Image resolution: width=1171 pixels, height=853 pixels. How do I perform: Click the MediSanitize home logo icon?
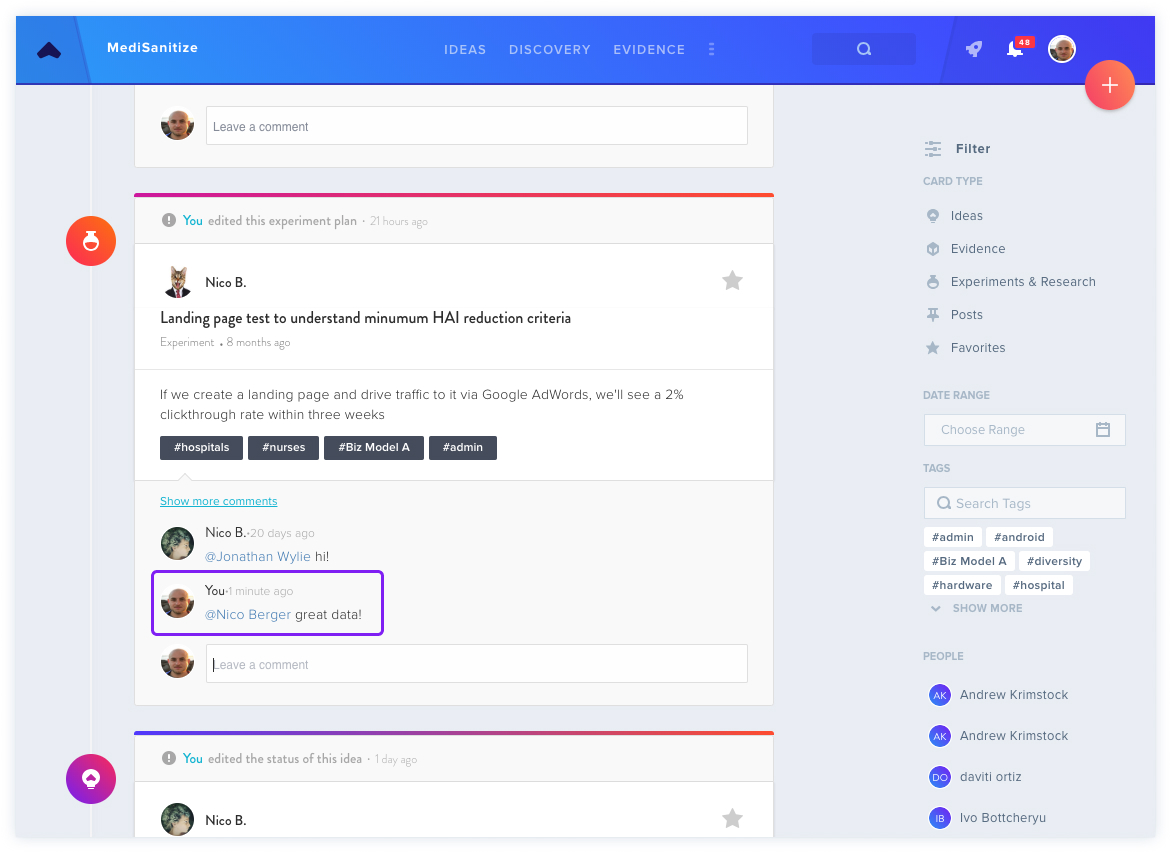pos(49,50)
